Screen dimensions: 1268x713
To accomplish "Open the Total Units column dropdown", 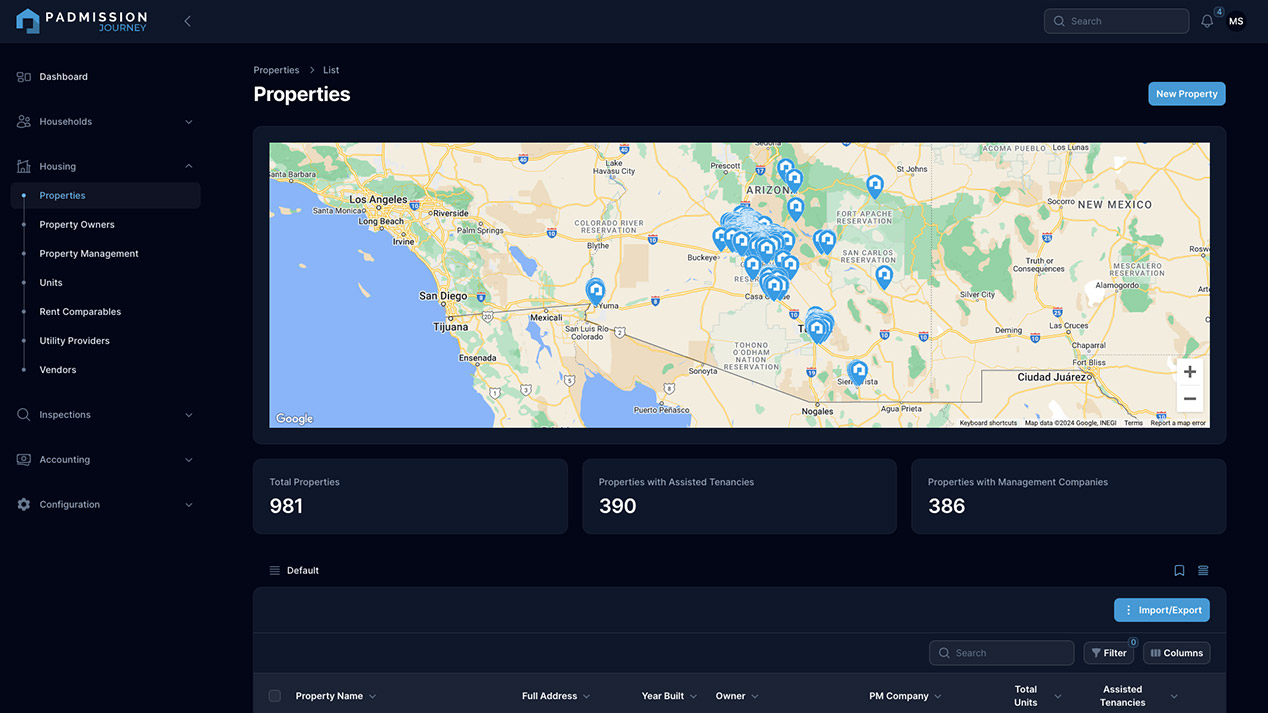I will (1058, 697).
